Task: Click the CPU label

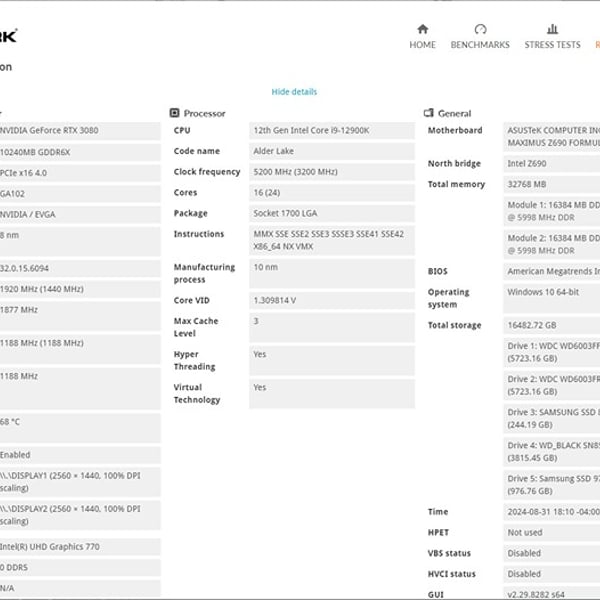Action: point(182,130)
